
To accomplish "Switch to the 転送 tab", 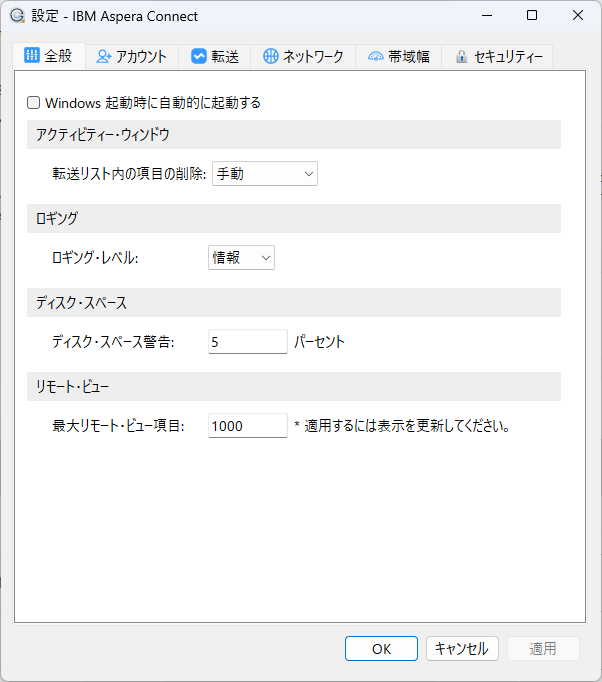I will point(215,57).
